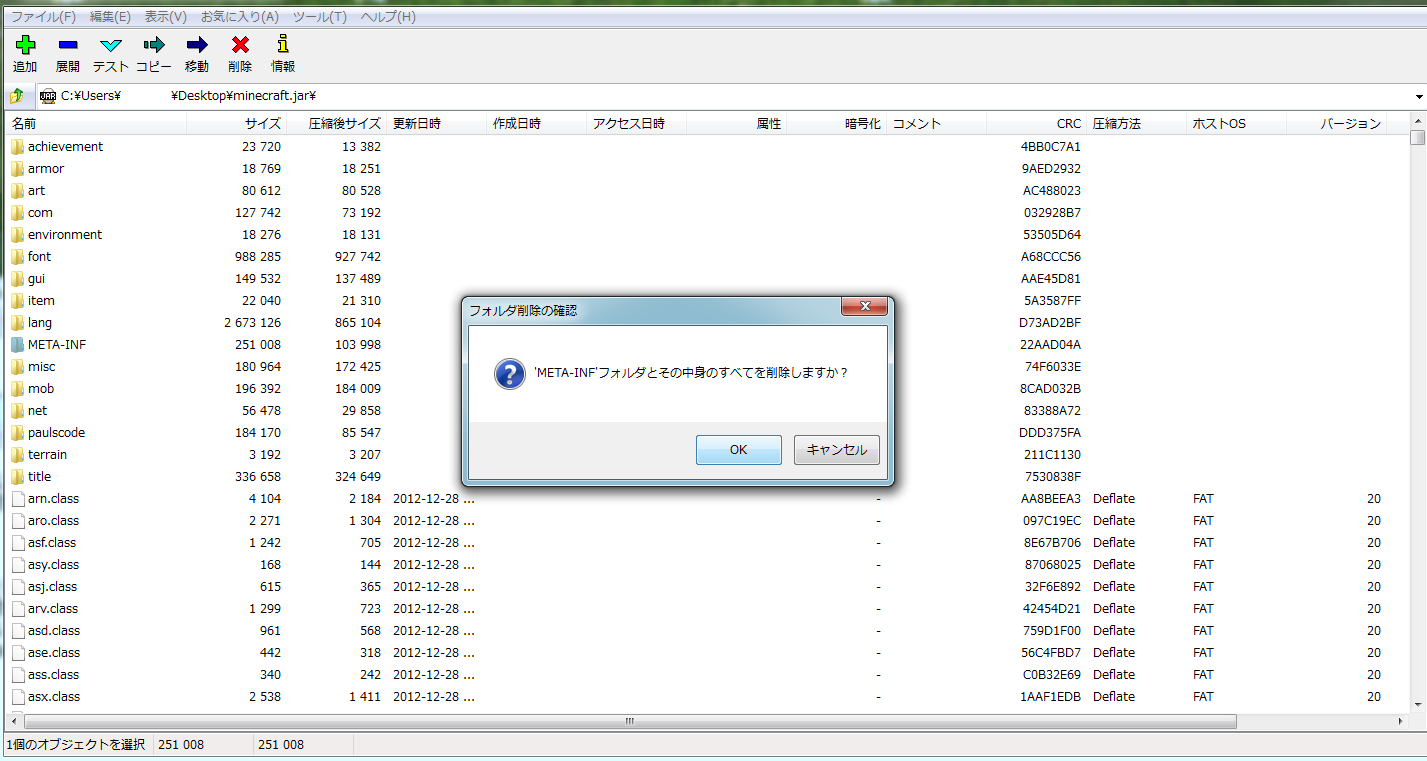Click the up-folder icon beside address bar
This screenshot has width=1427, height=761.
click(x=16, y=96)
